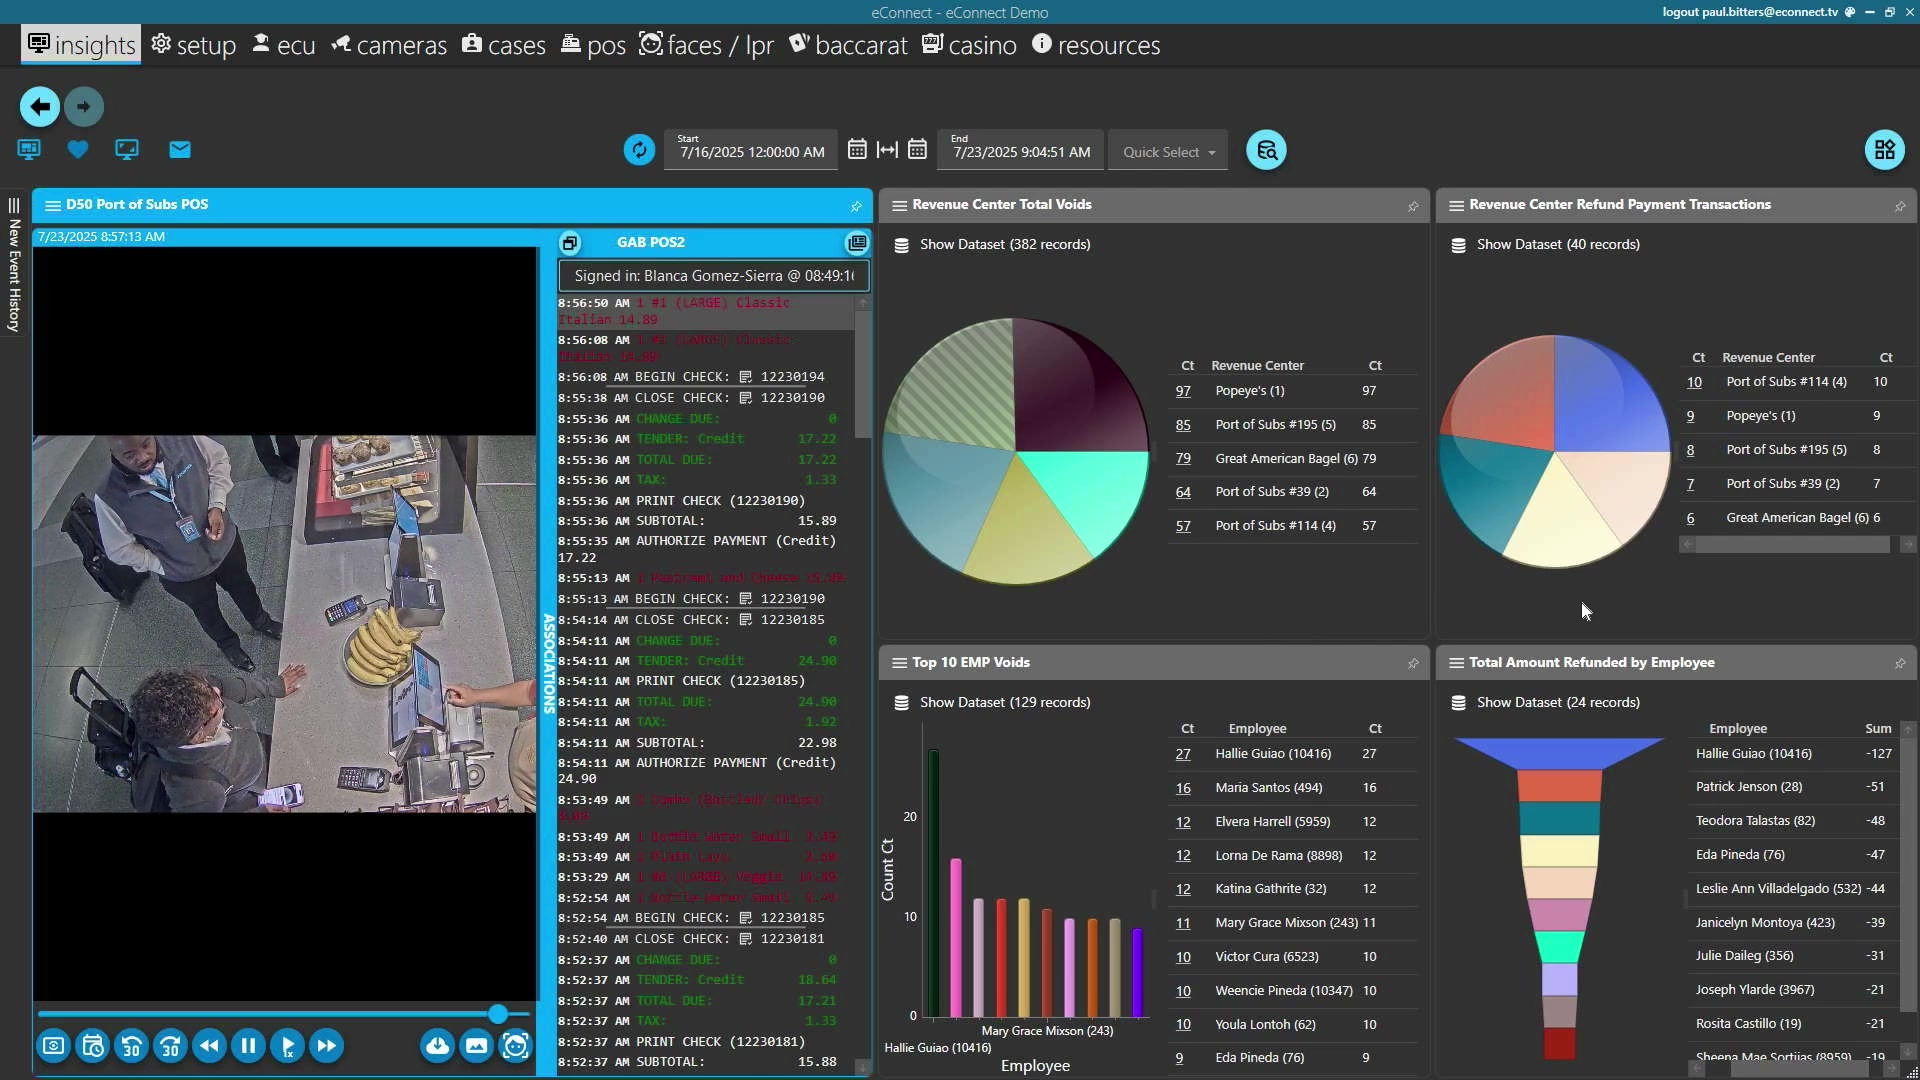Click the Start date input field
The height and width of the screenshot is (1080, 1920).
(751, 150)
